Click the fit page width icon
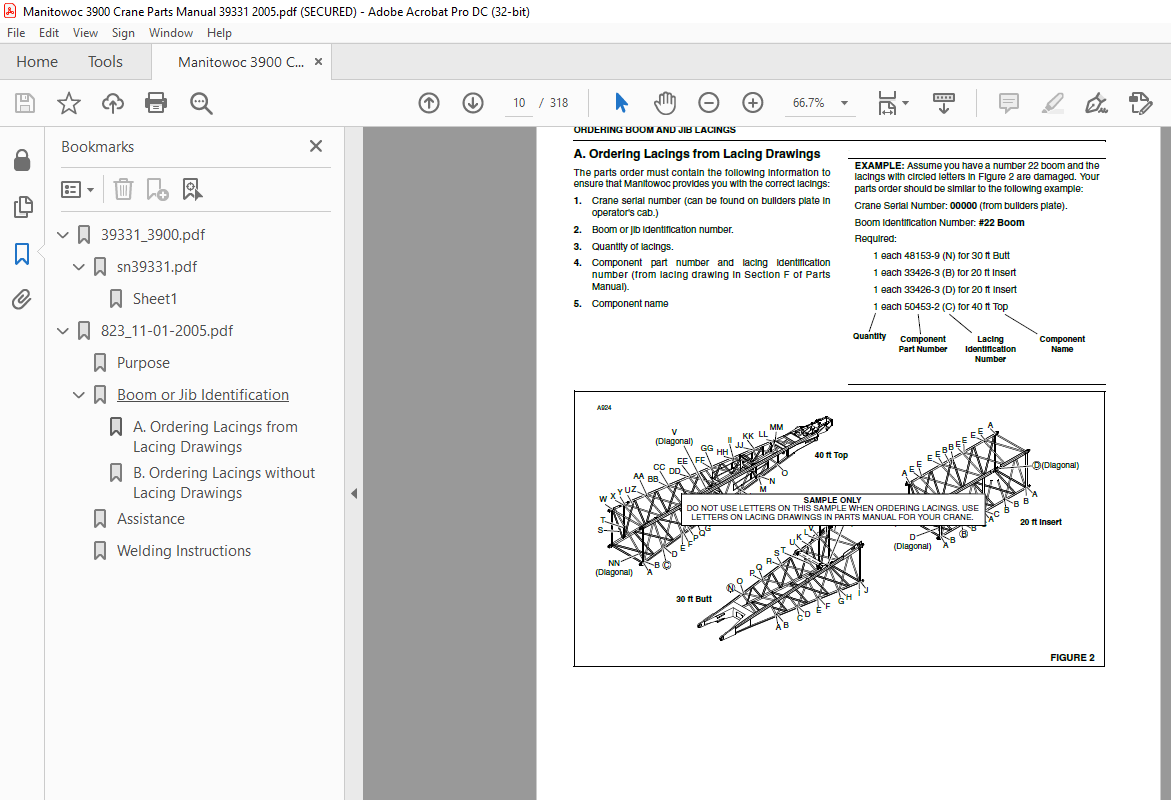Screen dimensions: 1171x800 [887, 103]
